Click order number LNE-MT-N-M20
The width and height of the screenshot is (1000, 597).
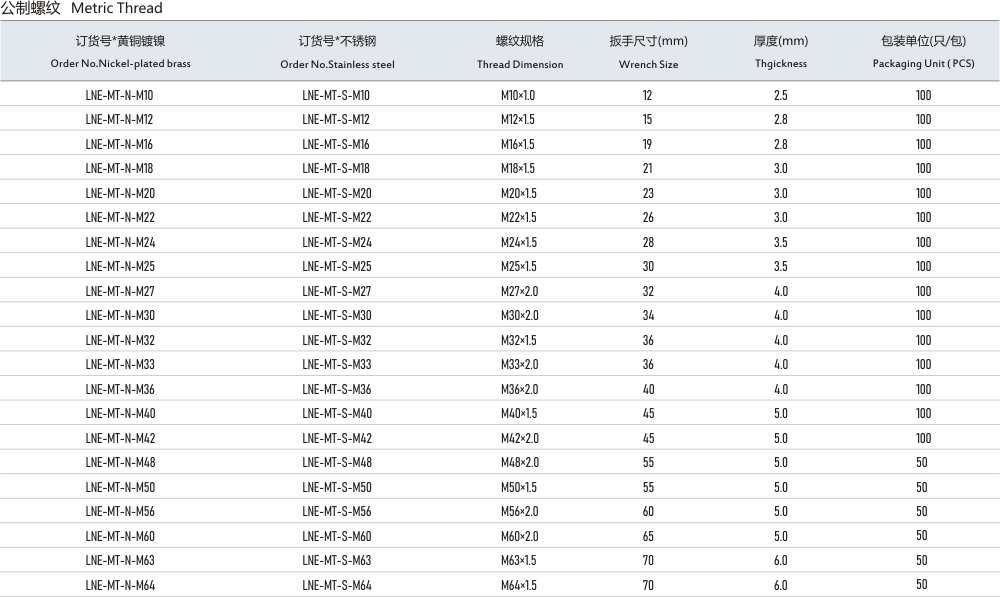[x=120, y=193]
